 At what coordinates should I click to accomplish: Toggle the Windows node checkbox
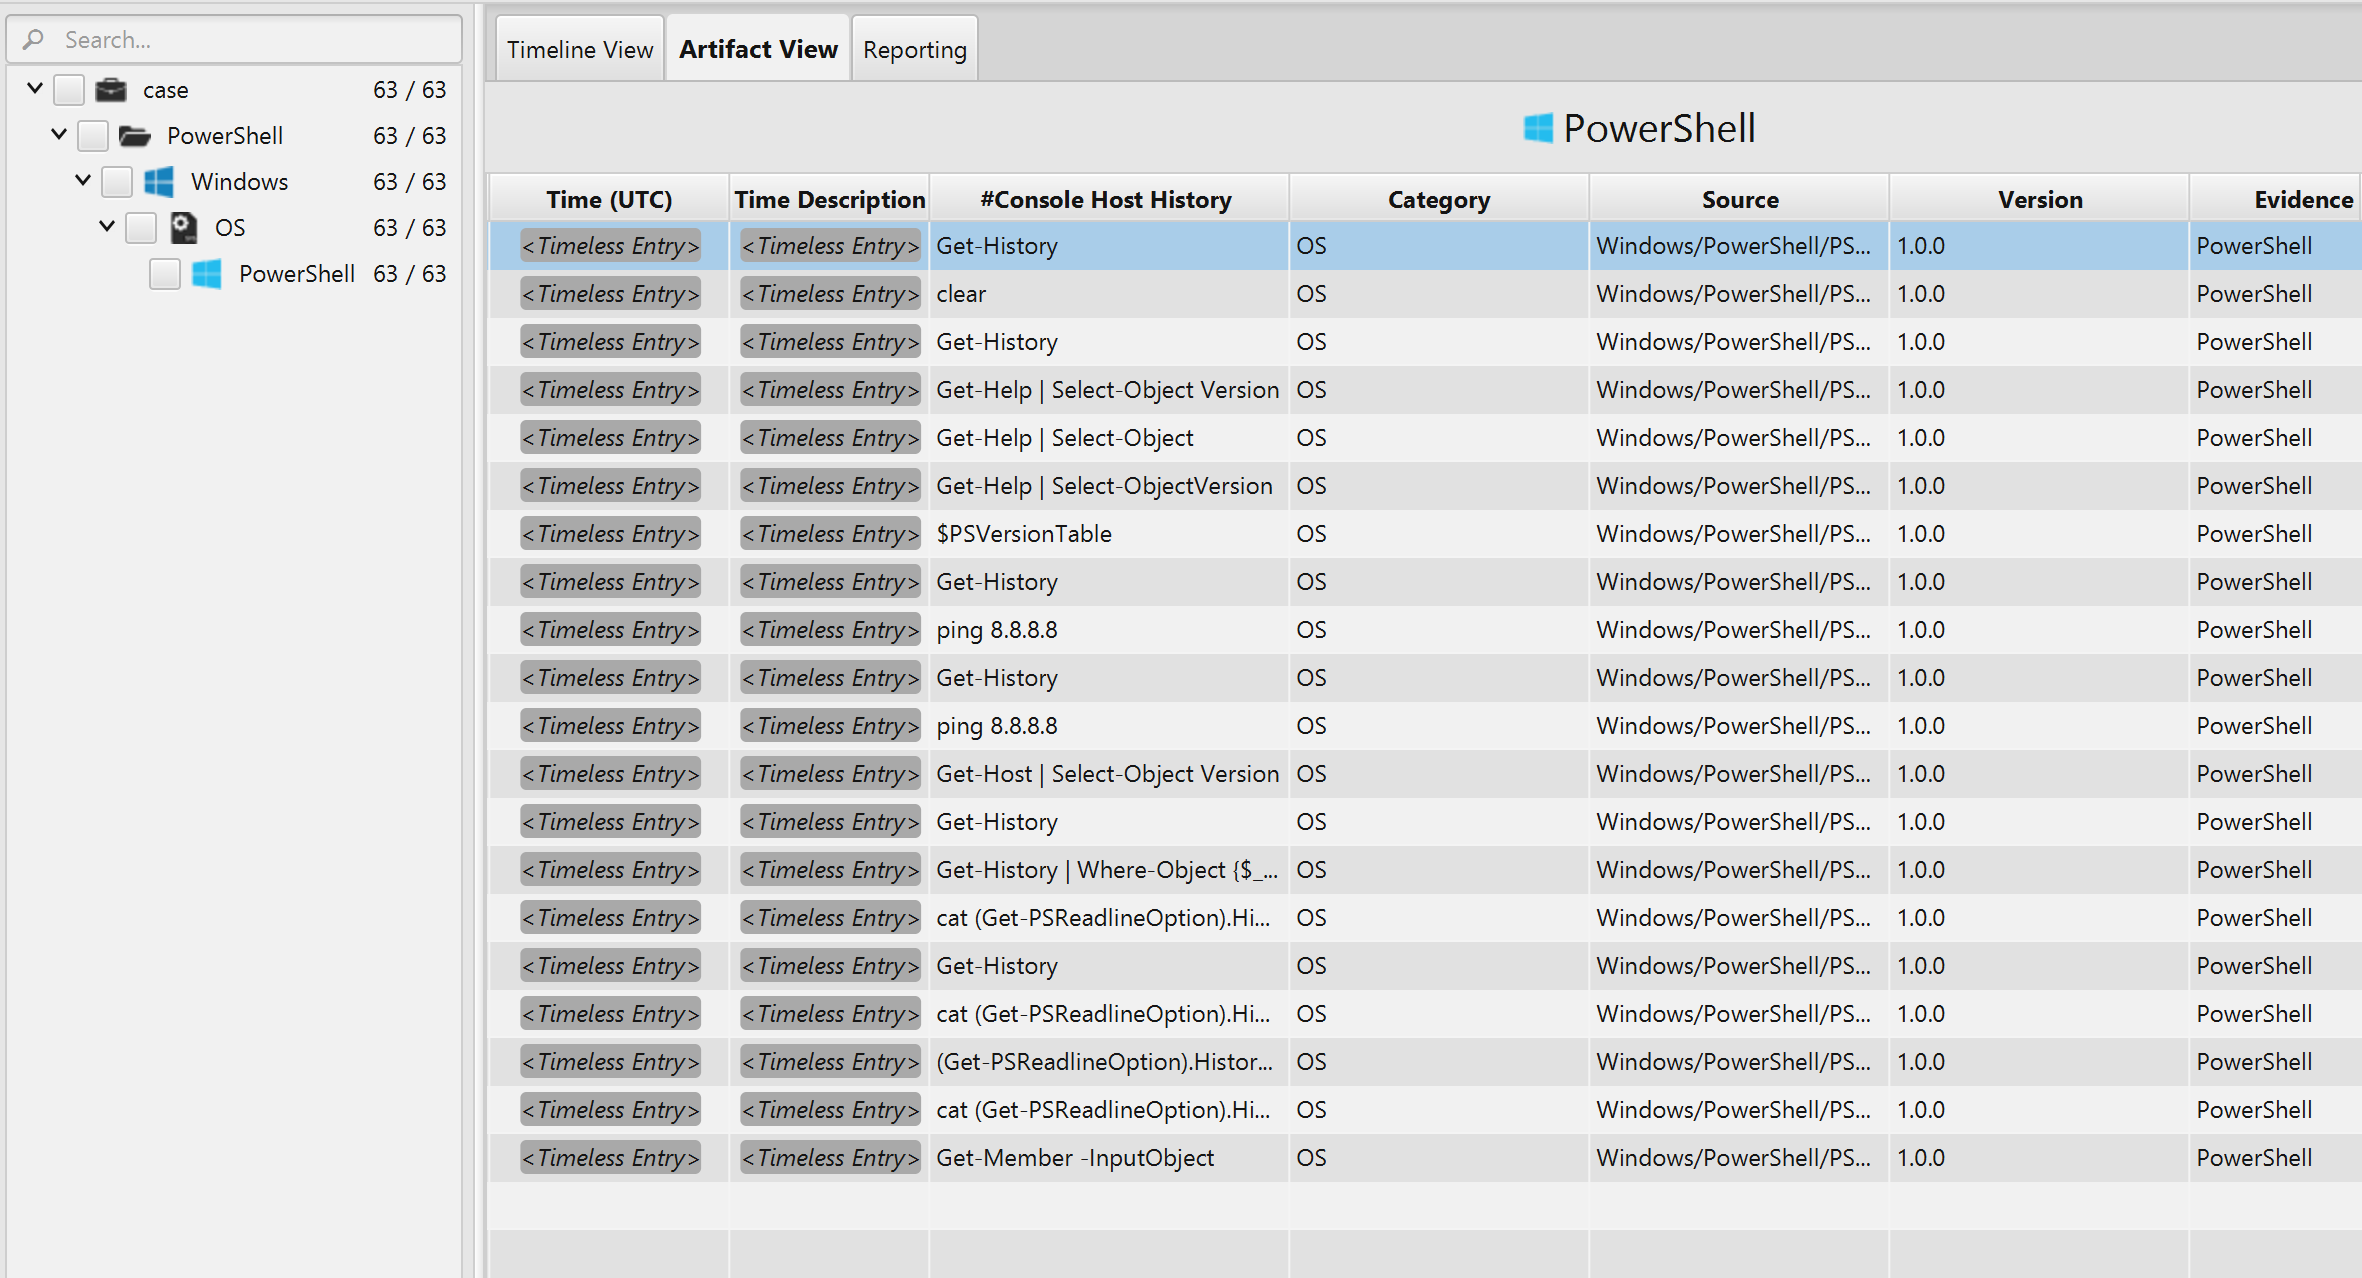click(x=117, y=182)
